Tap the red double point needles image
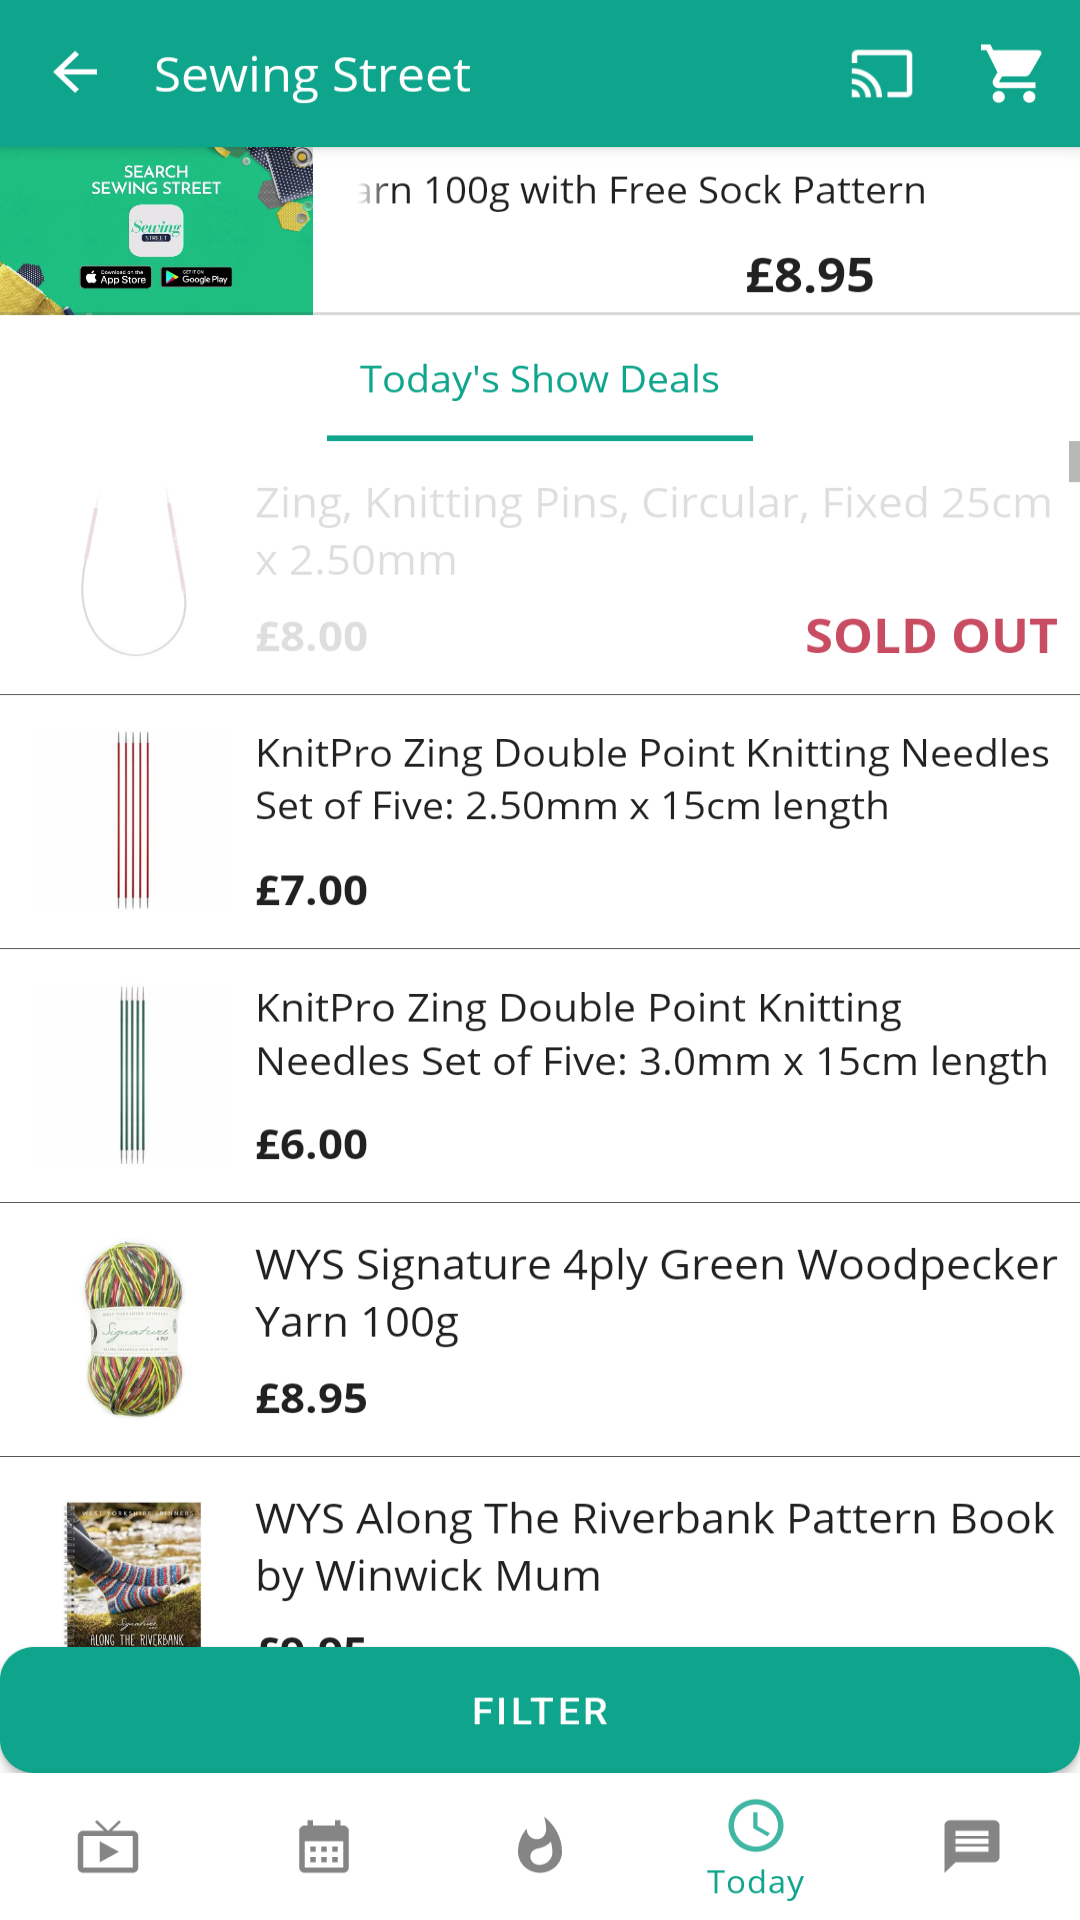Viewport: 1080px width, 1920px height. click(x=133, y=820)
